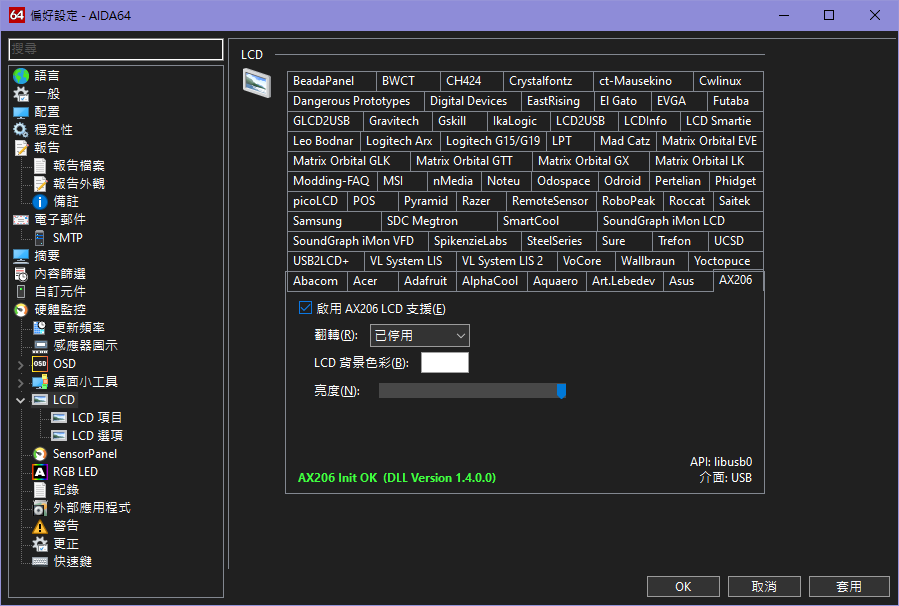Image resolution: width=899 pixels, height=606 pixels.
Task: Select the server icon next to SMTP
Action: 40,238
